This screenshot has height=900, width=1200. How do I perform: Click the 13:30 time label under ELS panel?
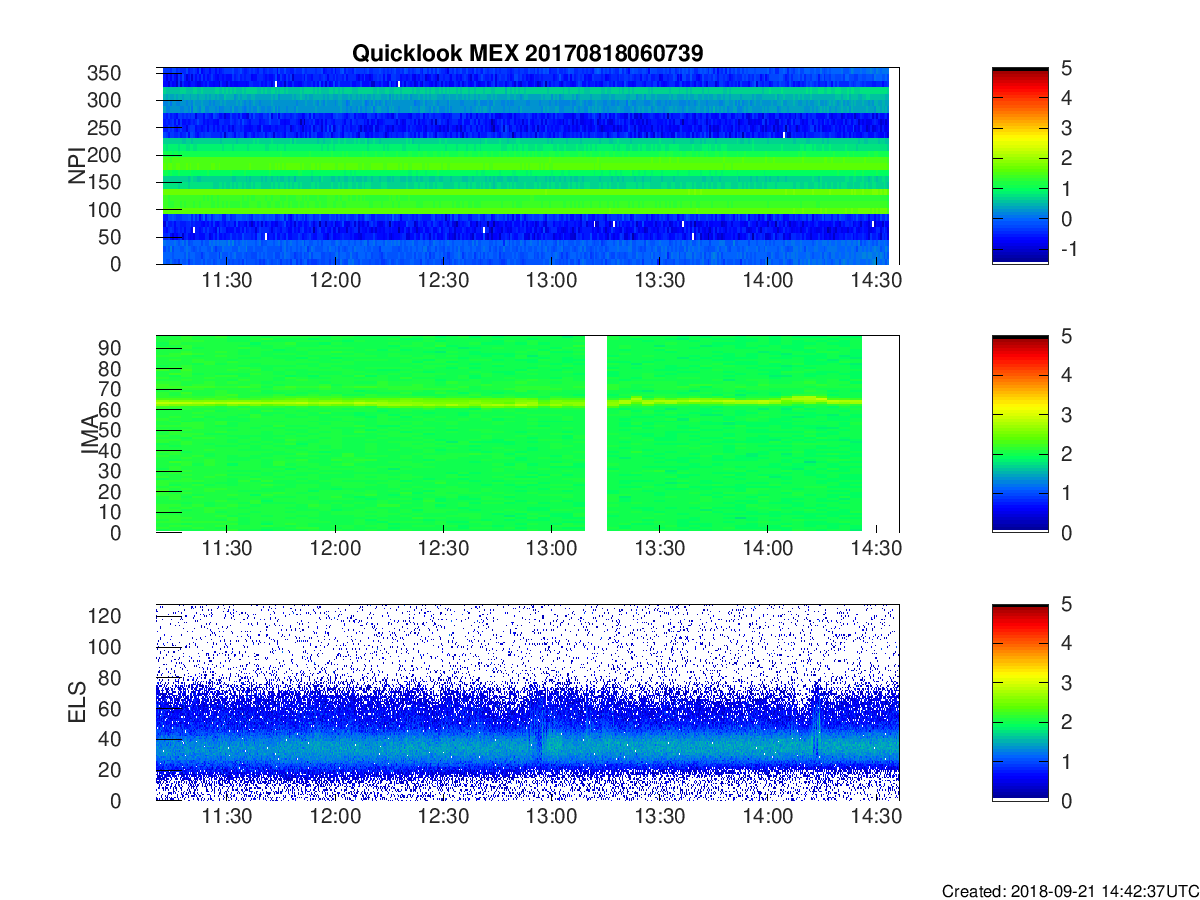(659, 817)
